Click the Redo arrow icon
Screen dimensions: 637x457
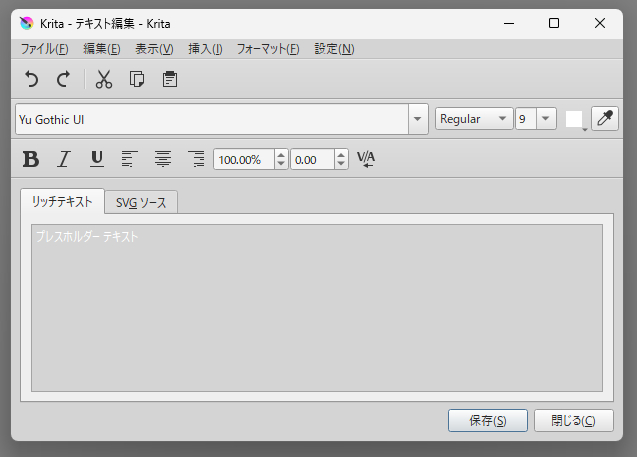[63, 79]
